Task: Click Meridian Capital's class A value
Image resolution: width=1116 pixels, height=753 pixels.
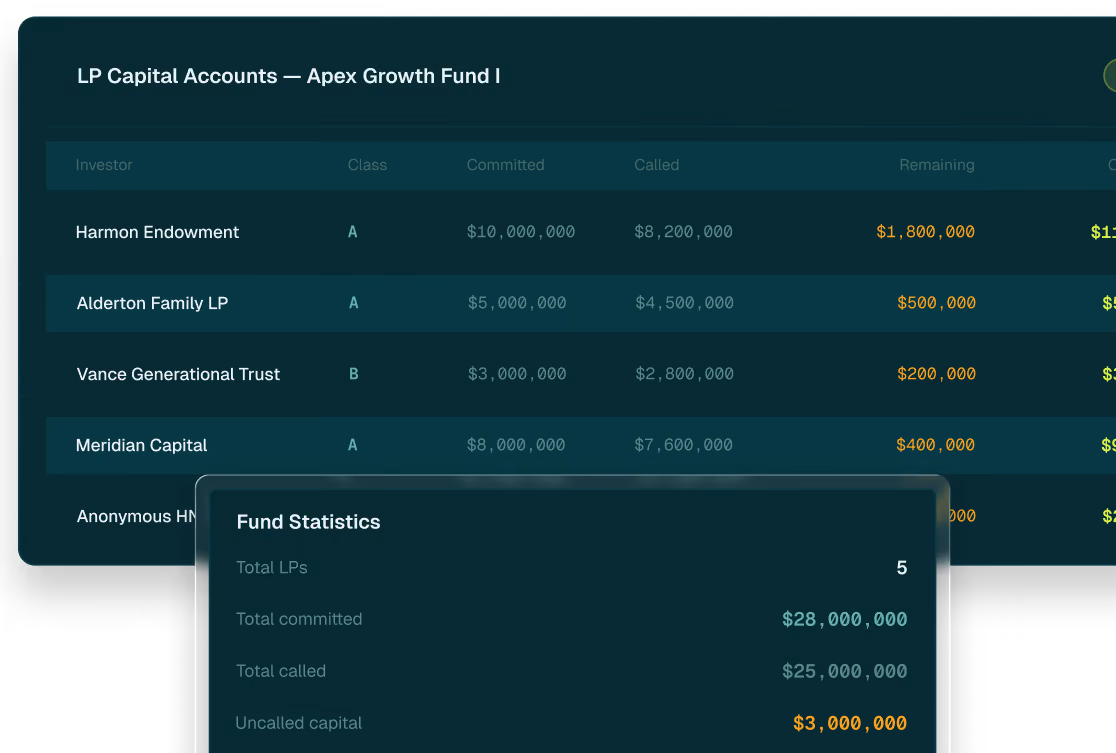Action: point(352,446)
